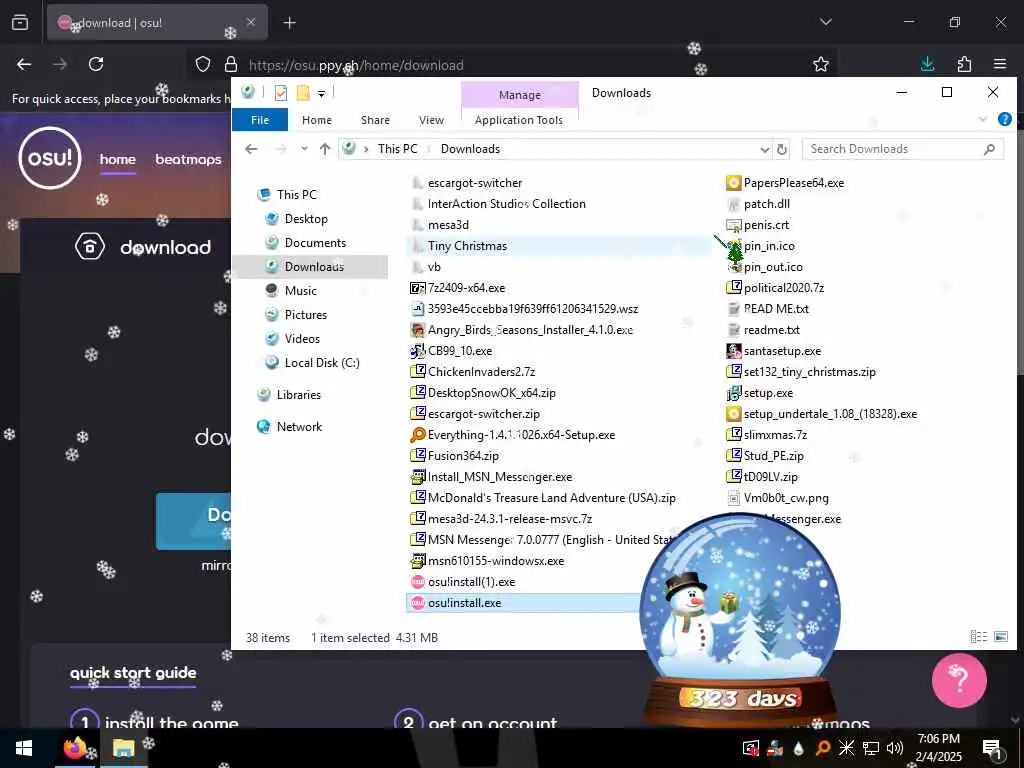This screenshot has width=1024, height=768.
Task: Open the Share ribbon tab
Action: [376, 120]
